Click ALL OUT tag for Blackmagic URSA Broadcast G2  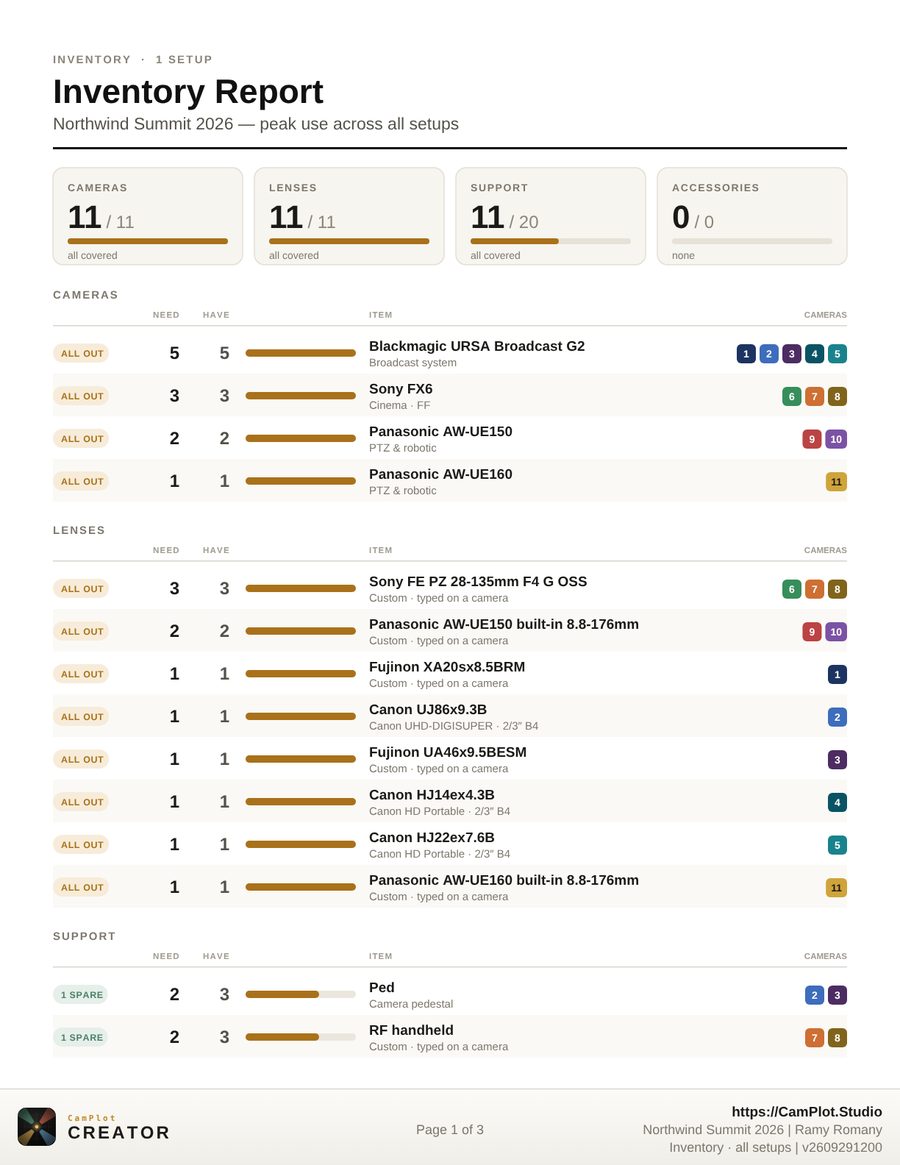[81, 353]
